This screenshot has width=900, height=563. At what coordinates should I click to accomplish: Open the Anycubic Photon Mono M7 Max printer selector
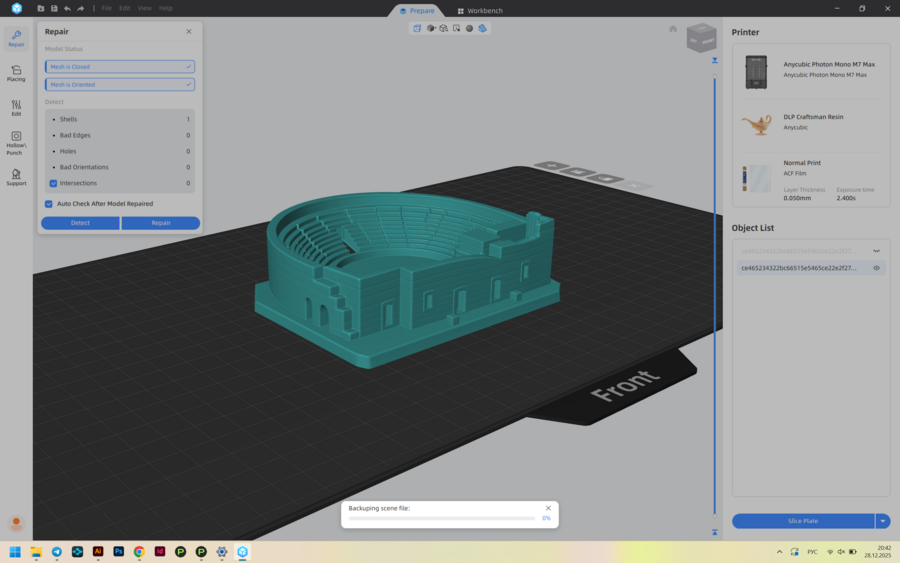pos(811,70)
